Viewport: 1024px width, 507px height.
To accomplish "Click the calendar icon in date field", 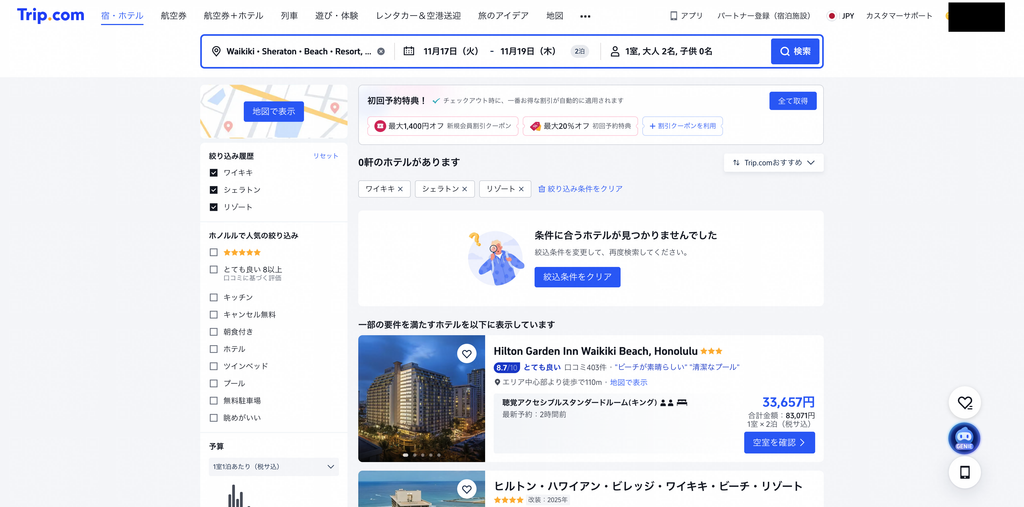I will click(409, 51).
